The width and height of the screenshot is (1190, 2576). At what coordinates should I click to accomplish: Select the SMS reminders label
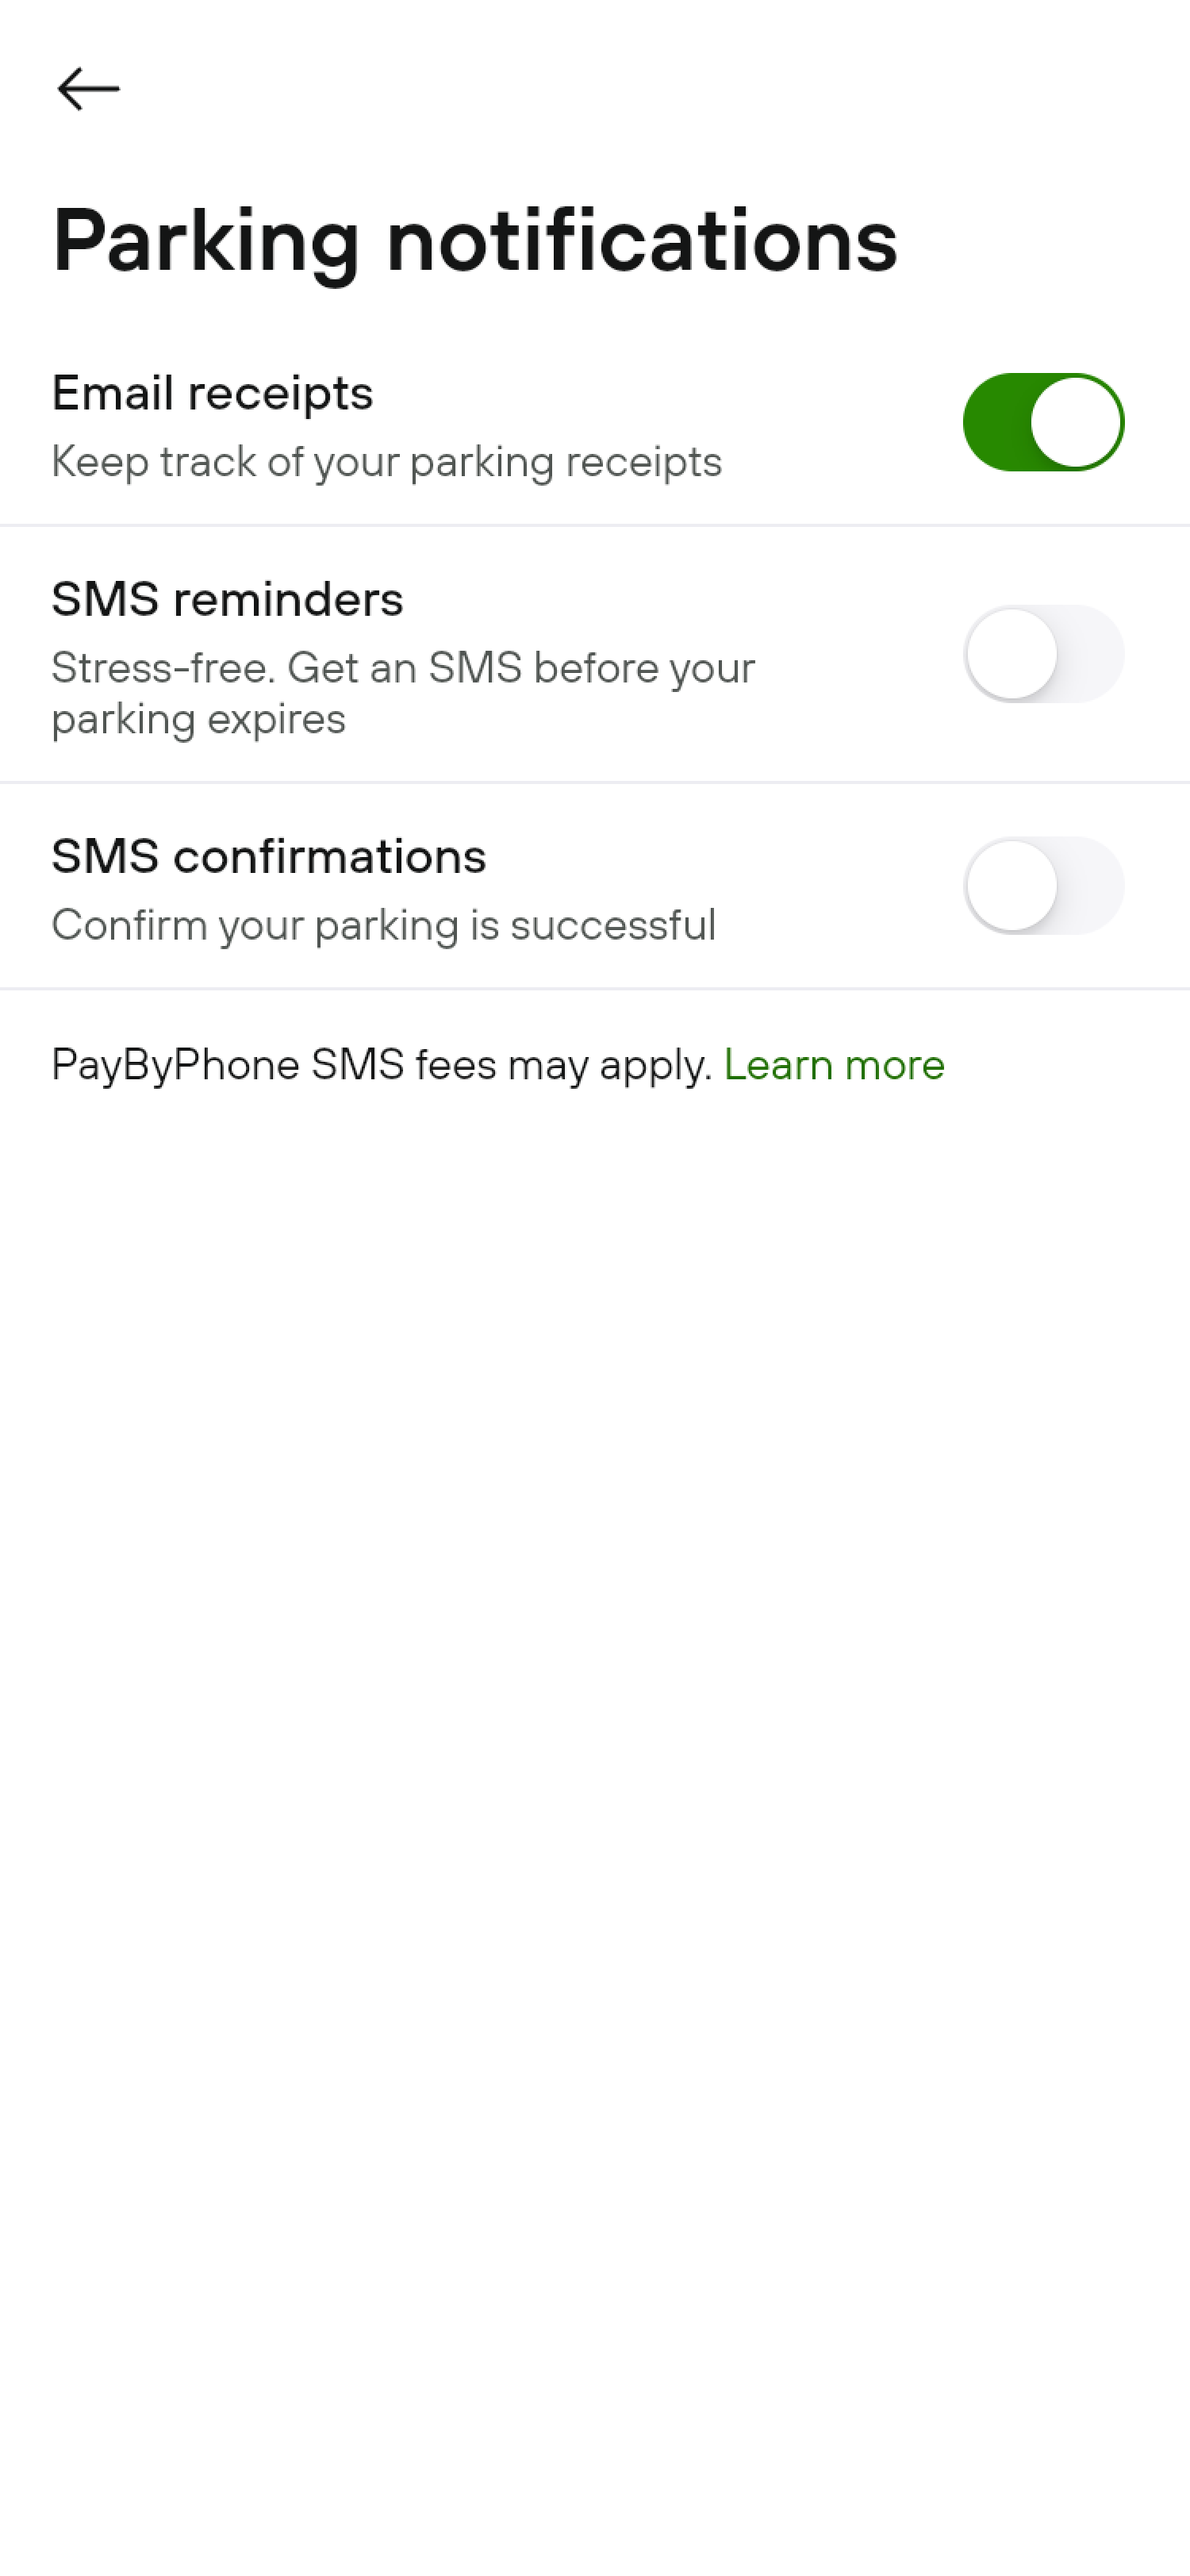227,600
